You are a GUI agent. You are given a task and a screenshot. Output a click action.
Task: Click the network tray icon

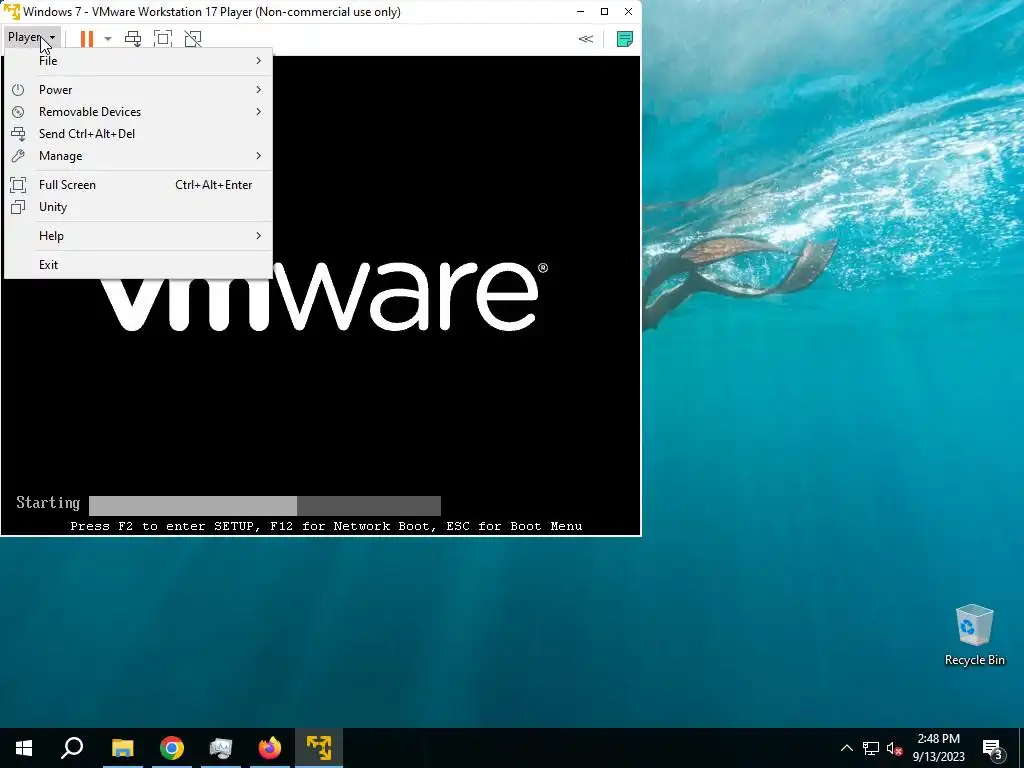[871, 748]
